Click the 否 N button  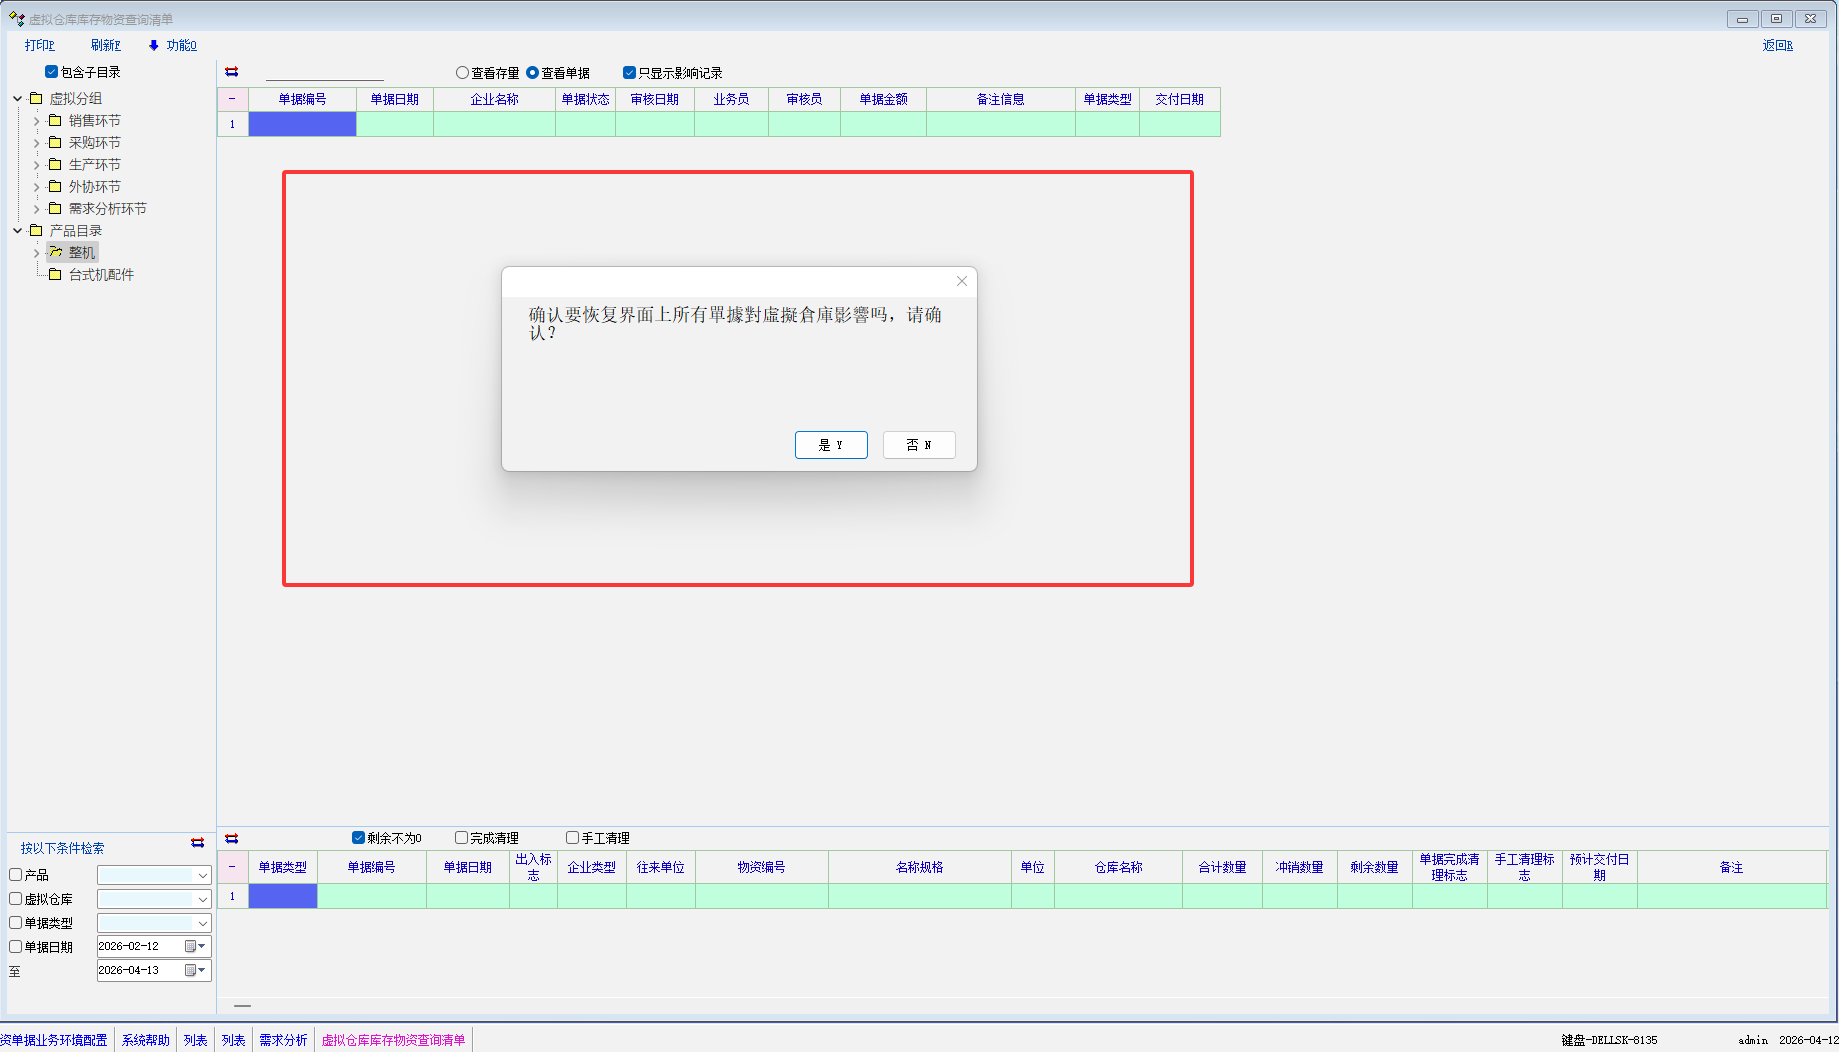(x=919, y=445)
